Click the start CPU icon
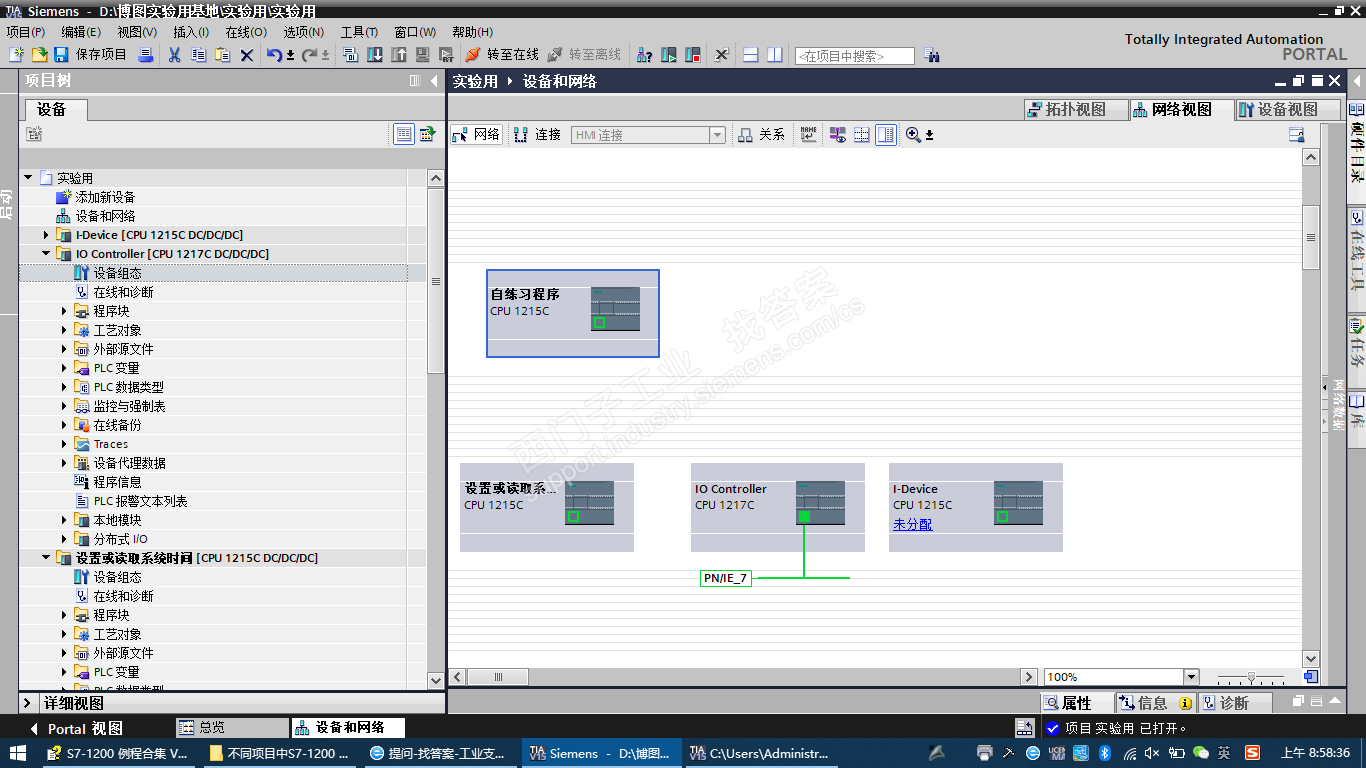Viewport: 1366px width, 768px height. click(669, 55)
